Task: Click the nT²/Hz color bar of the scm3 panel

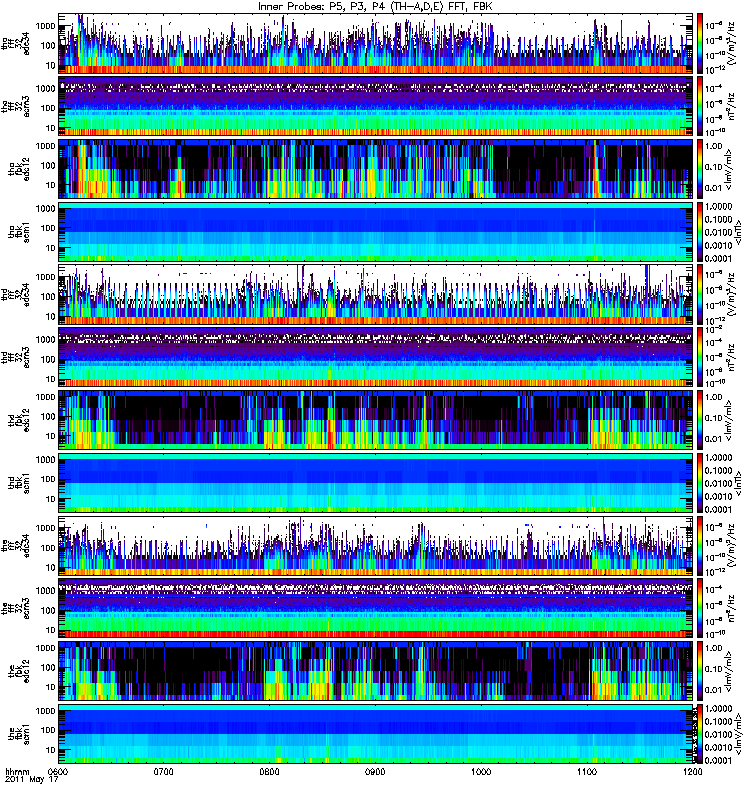Action: (699, 608)
